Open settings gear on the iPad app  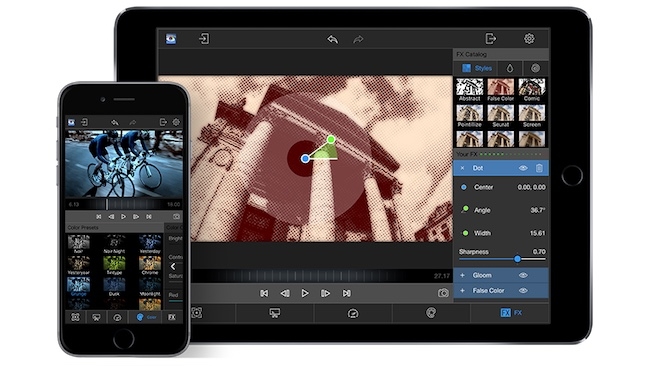tap(529, 39)
